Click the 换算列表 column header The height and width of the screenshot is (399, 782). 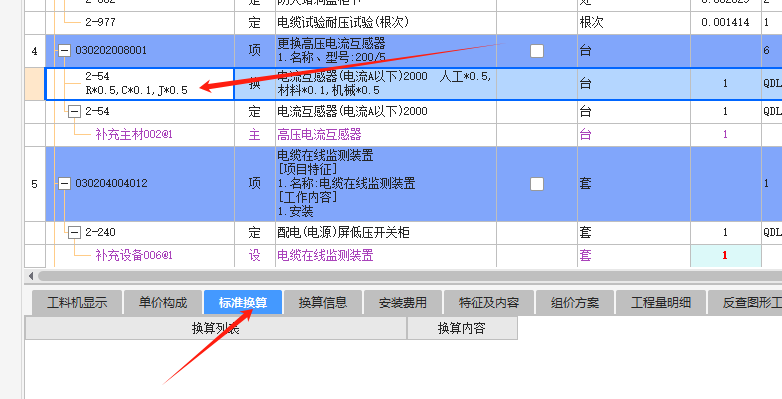(x=215, y=328)
